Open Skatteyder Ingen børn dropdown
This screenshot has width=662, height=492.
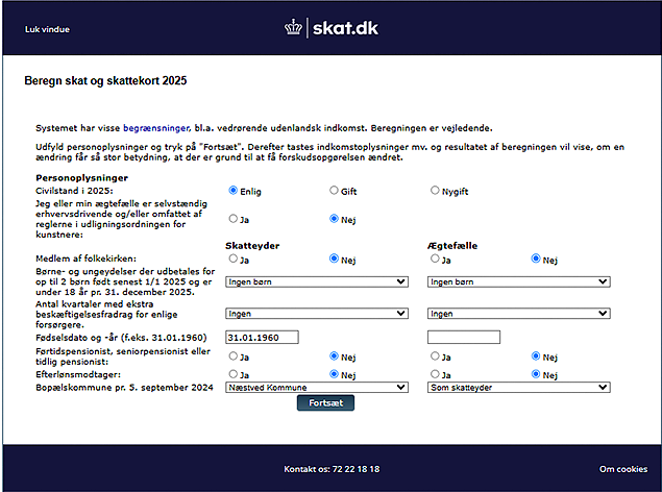pyautogui.click(x=317, y=282)
